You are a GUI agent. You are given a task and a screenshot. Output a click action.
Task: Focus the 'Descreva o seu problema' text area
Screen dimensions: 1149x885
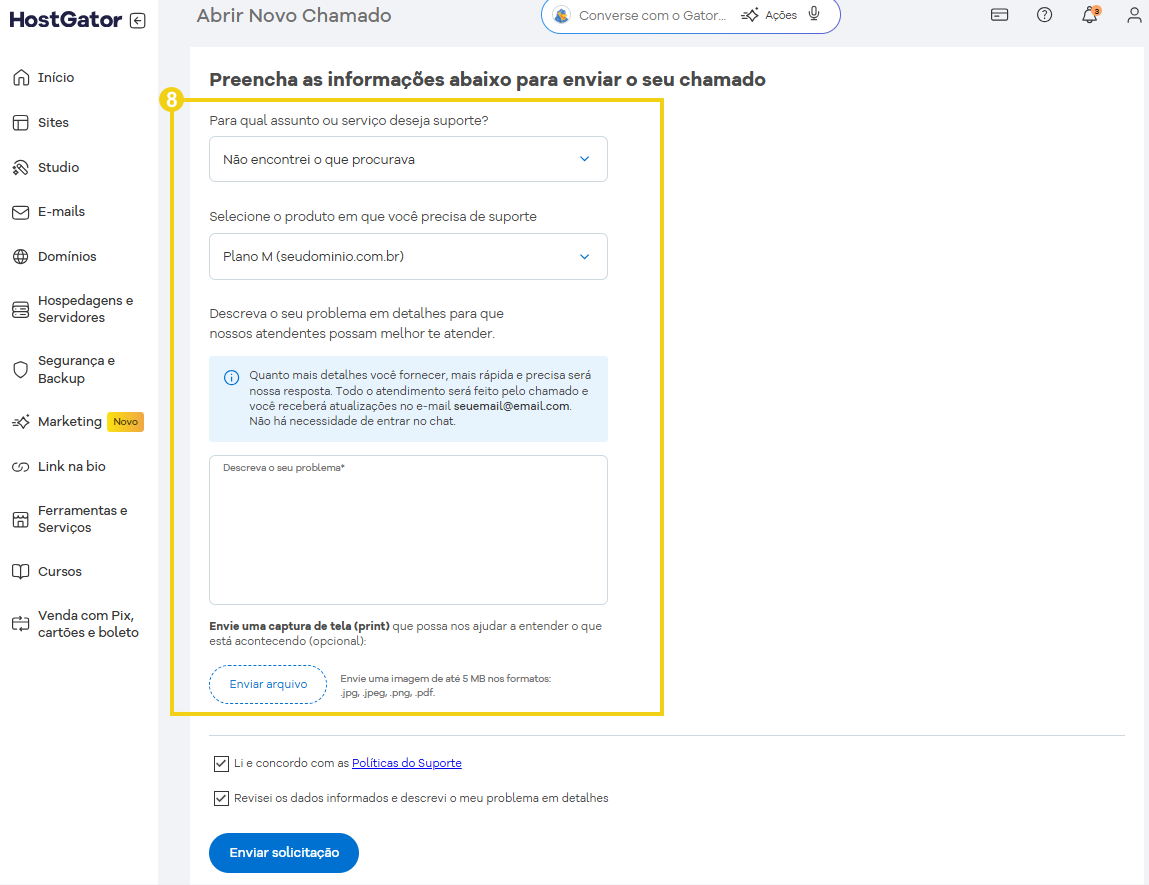click(408, 535)
